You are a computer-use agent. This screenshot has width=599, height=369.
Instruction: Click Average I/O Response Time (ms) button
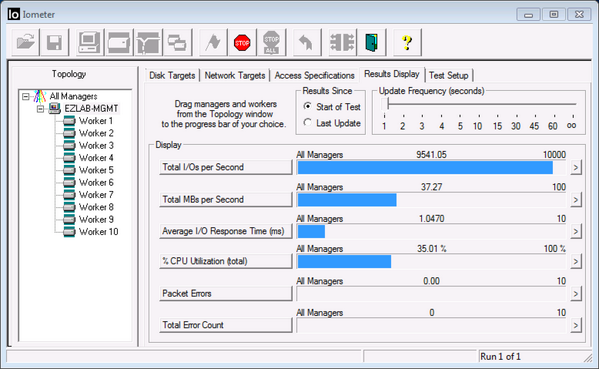[x=226, y=231]
